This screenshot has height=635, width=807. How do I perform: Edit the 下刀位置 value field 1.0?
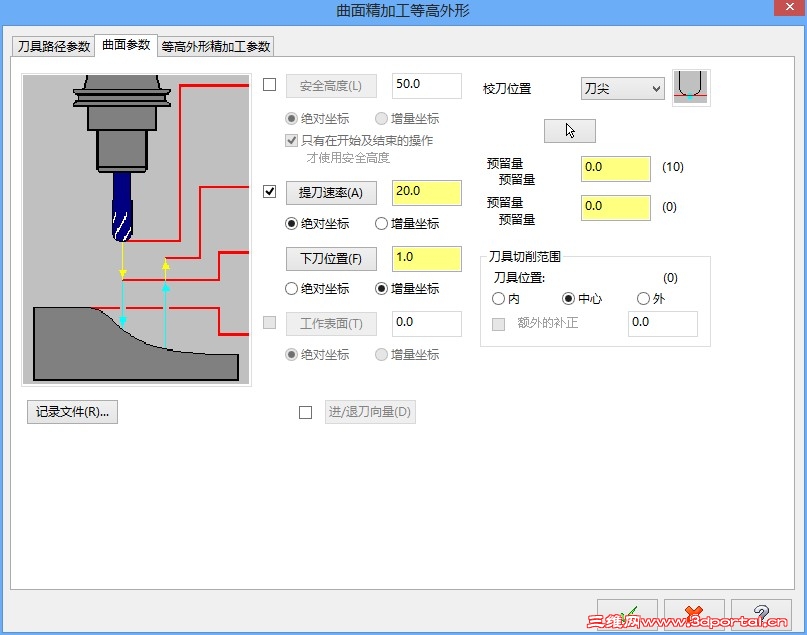tap(427, 258)
